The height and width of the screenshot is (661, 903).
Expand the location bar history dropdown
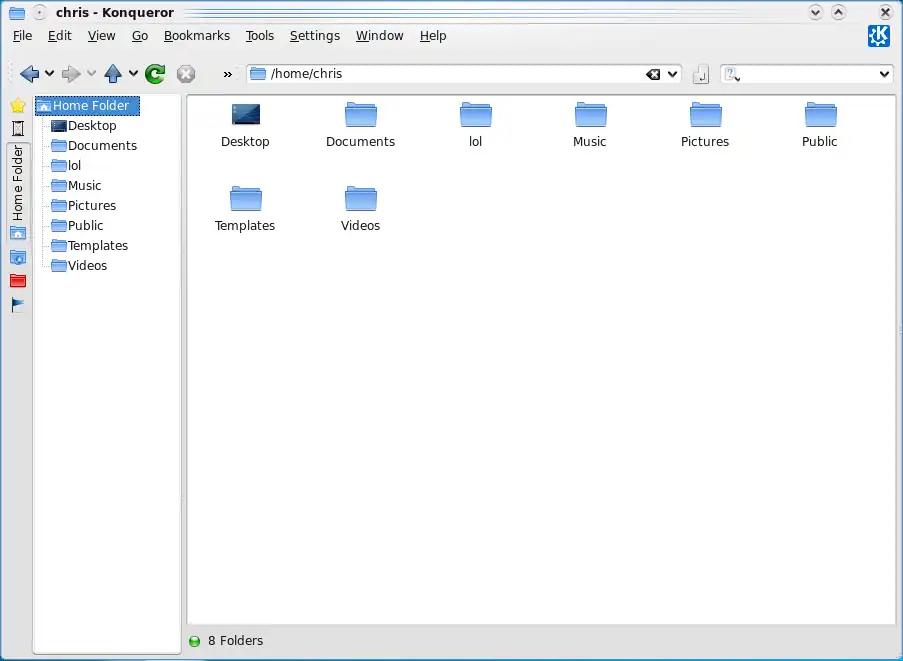click(673, 74)
